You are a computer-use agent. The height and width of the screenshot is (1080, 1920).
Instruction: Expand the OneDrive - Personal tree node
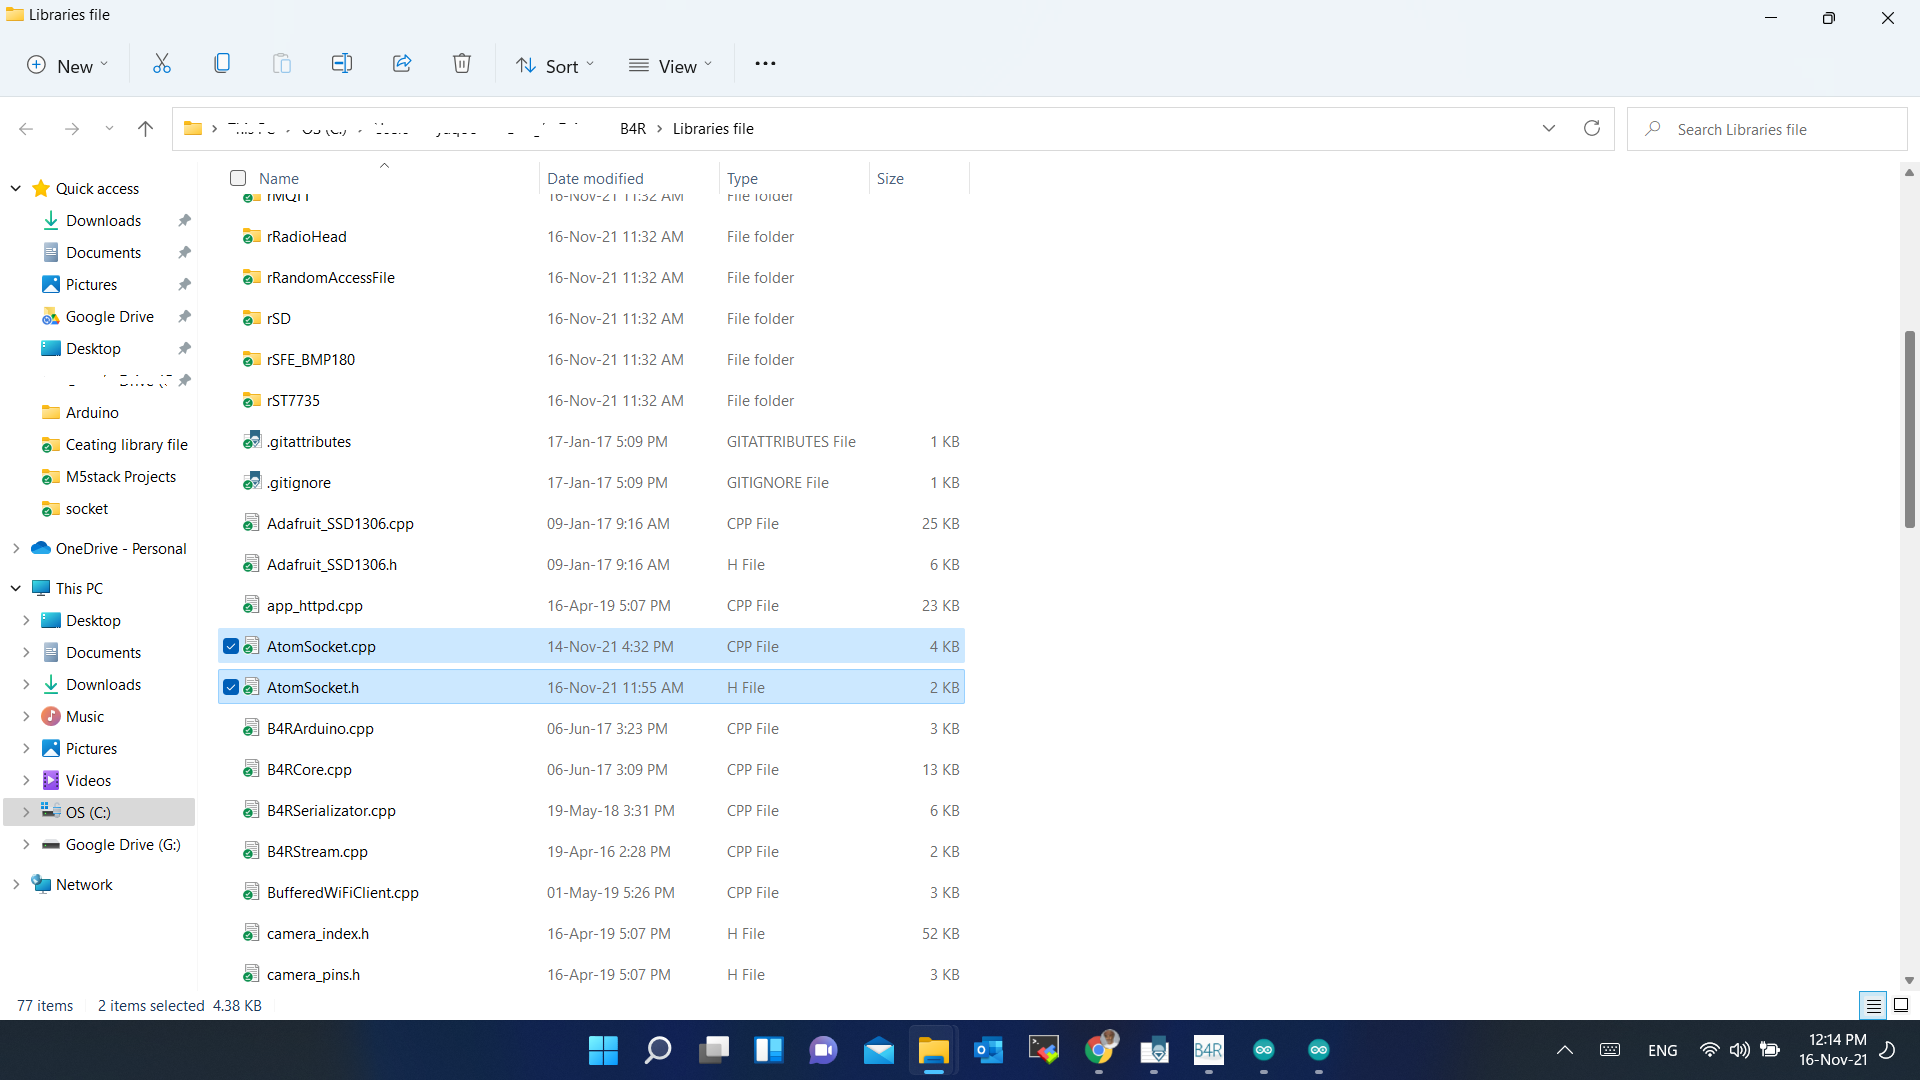coord(16,548)
